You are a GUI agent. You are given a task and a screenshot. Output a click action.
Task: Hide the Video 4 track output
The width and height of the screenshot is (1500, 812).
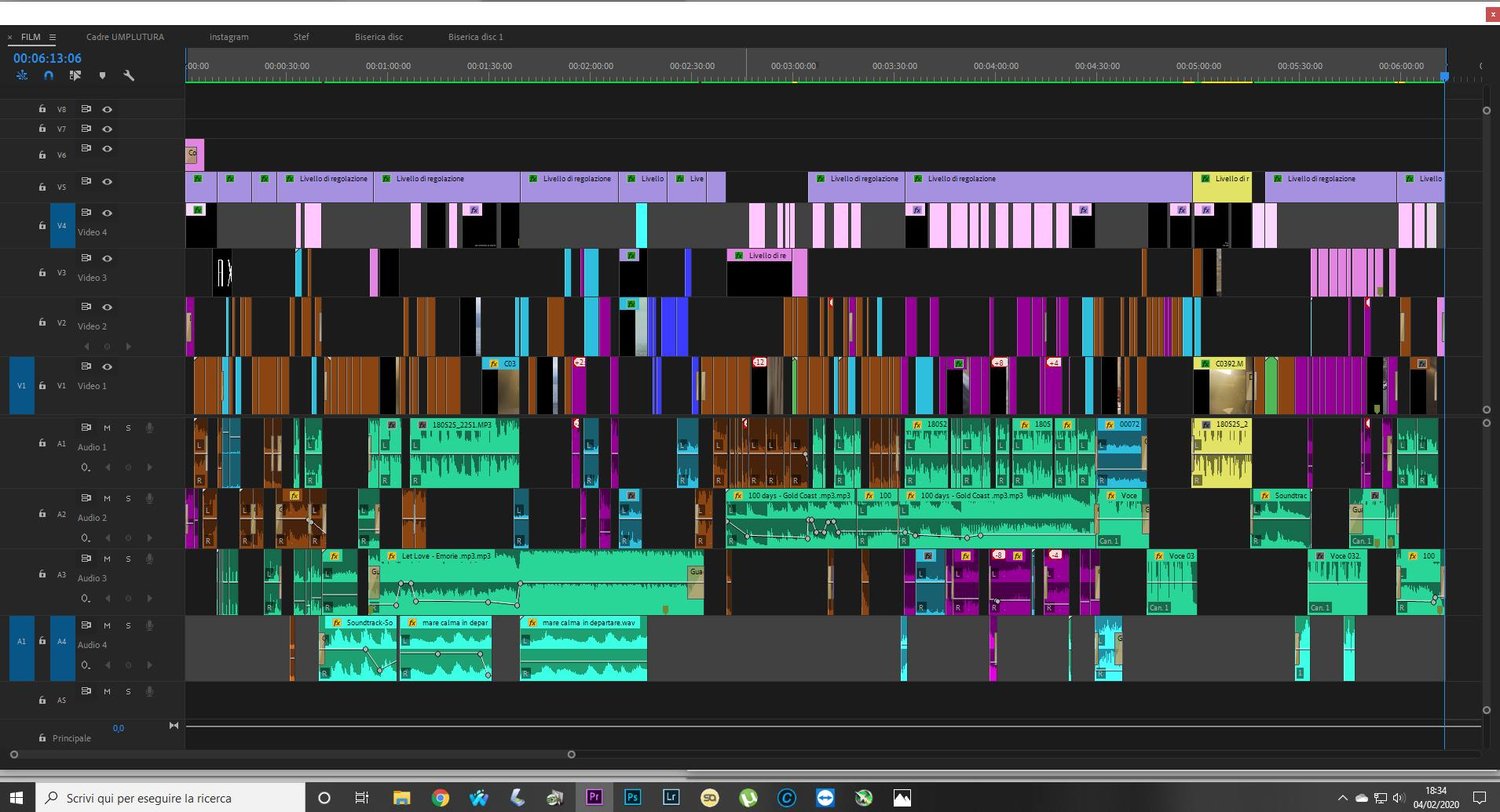pyautogui.click(x=107, y=213)
